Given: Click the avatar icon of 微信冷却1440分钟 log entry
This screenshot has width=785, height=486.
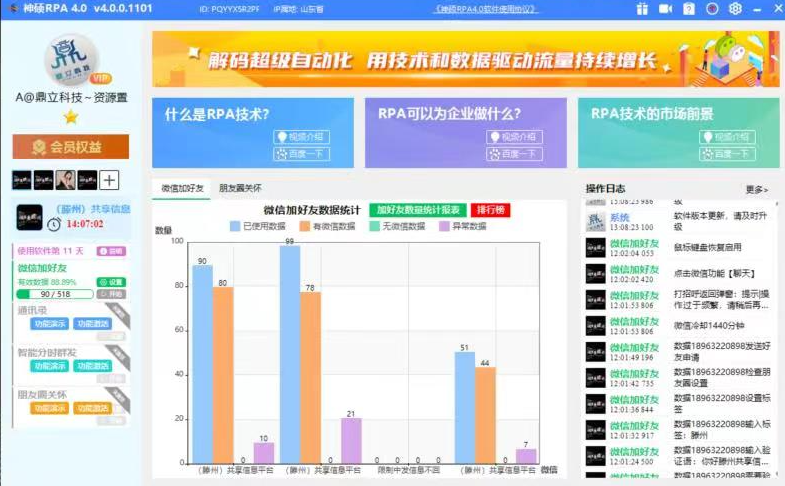Looking at the screenshot, I should pos(595,325).
